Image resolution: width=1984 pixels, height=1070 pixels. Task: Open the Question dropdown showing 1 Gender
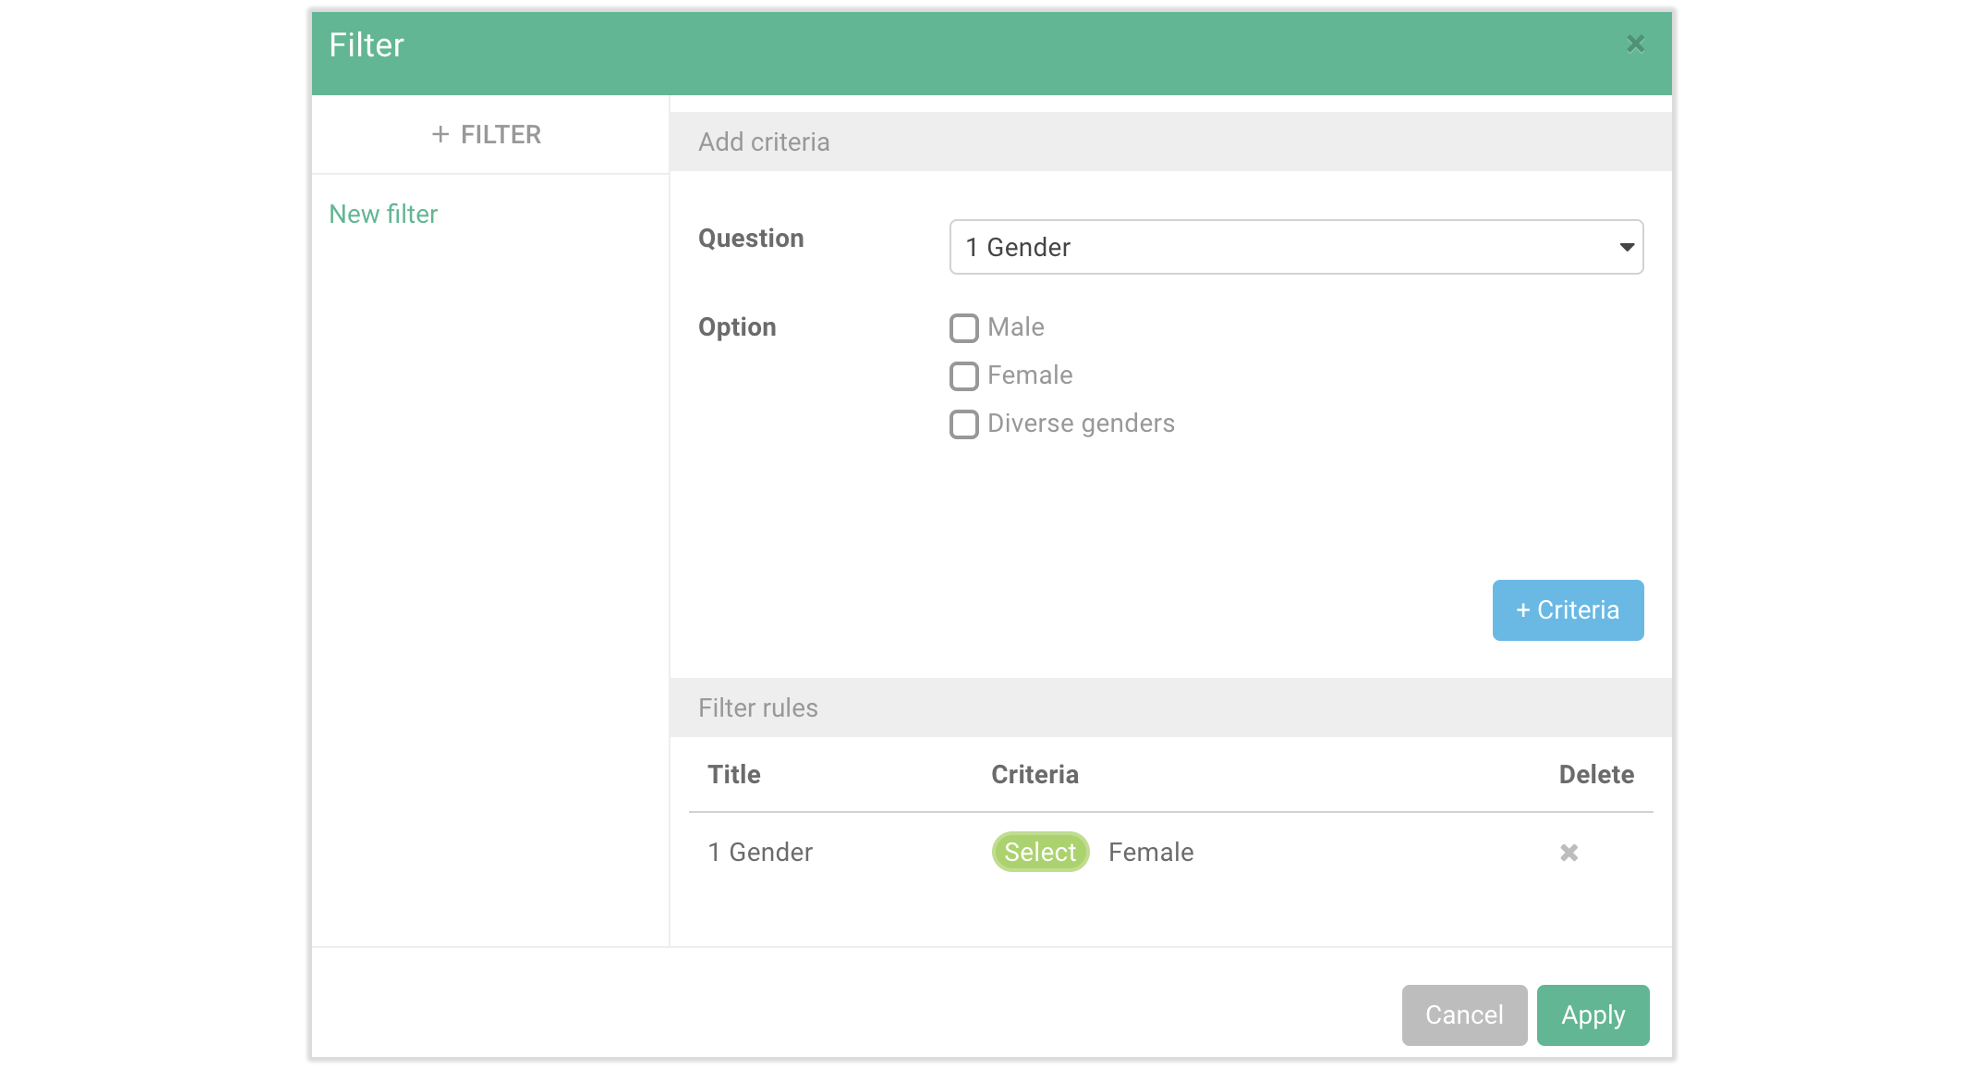[x=1296, y=247]
